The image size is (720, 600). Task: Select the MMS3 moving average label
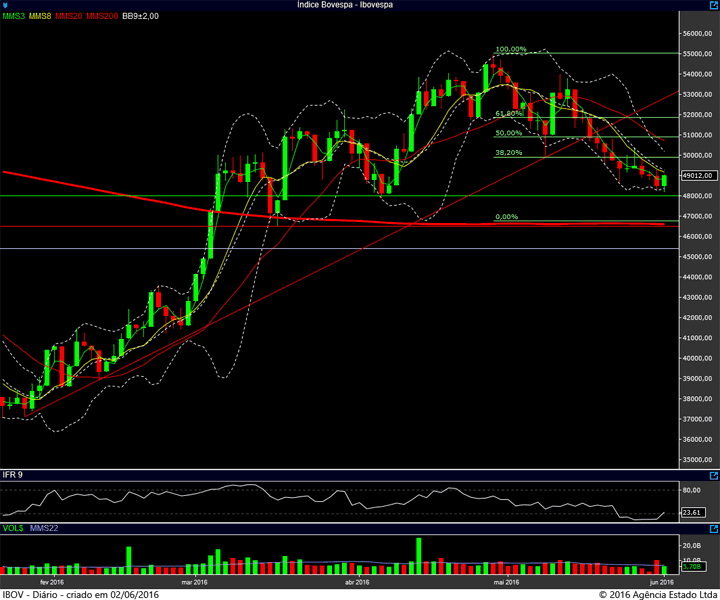point(13,16)
